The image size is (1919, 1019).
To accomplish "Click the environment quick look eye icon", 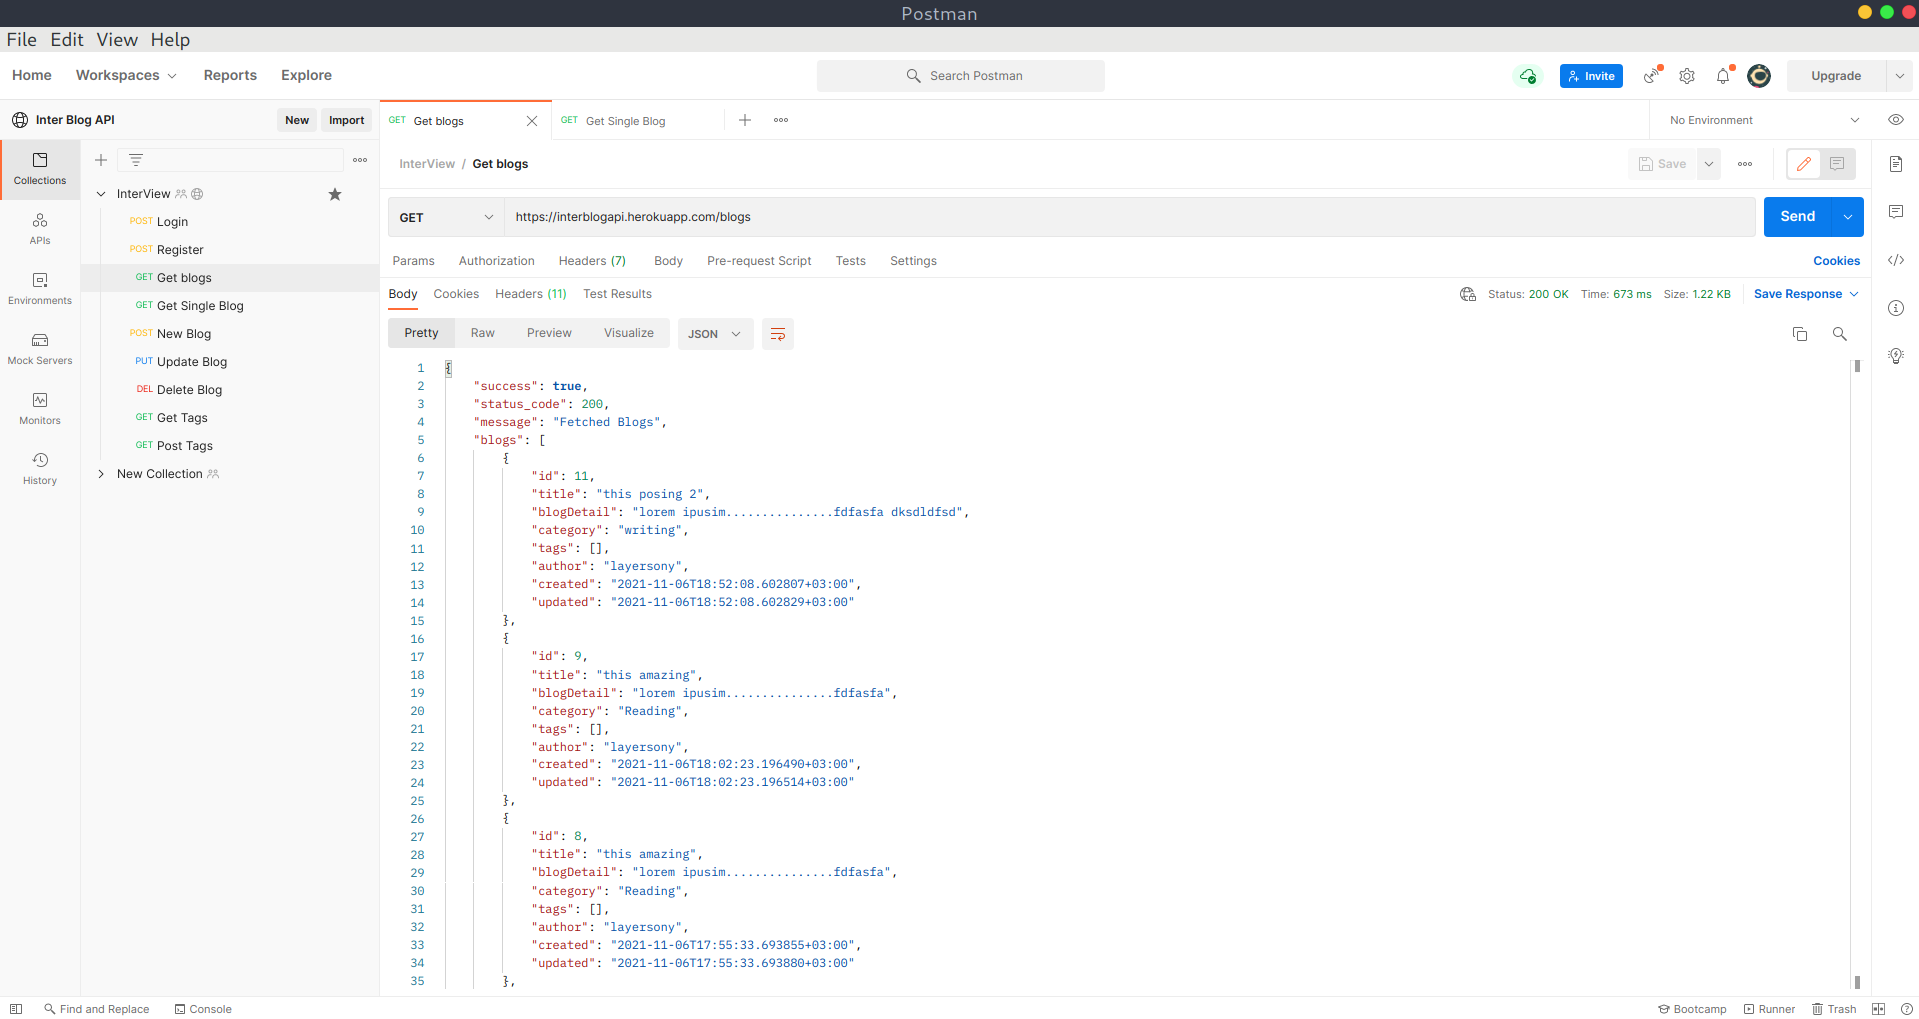I will coord(1896,120).
